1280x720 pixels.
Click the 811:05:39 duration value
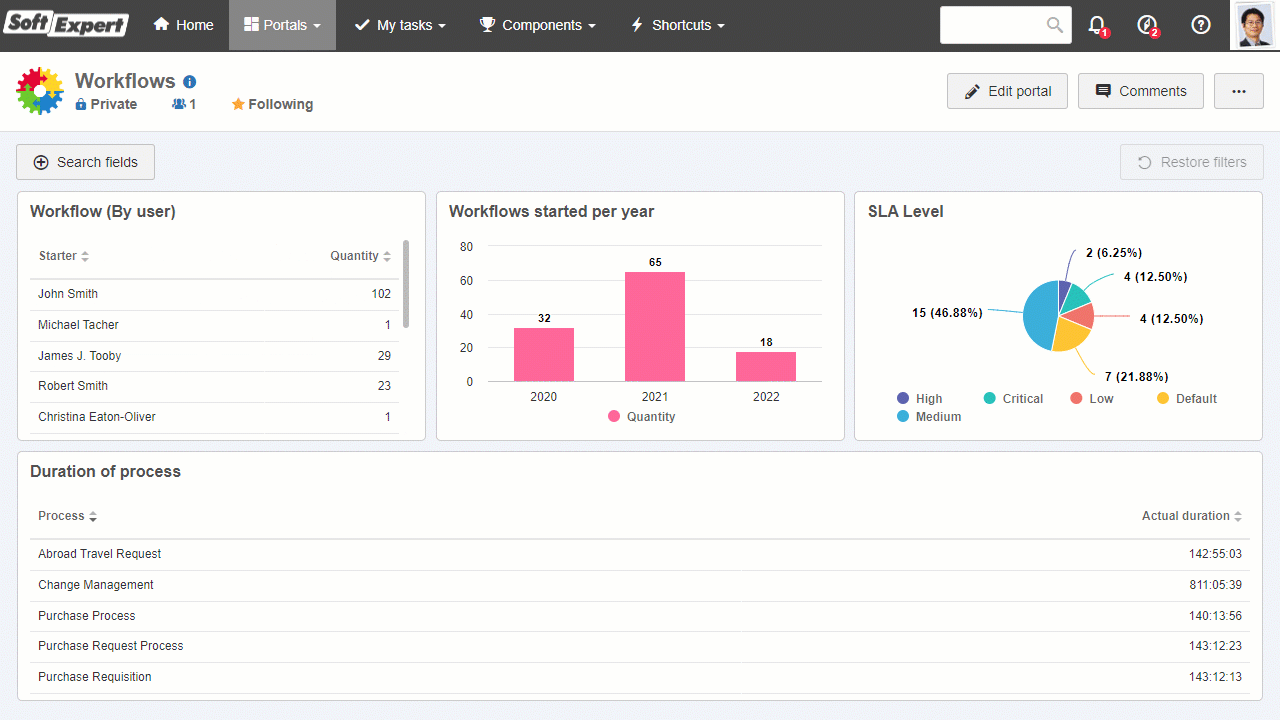click(1215, 585)
